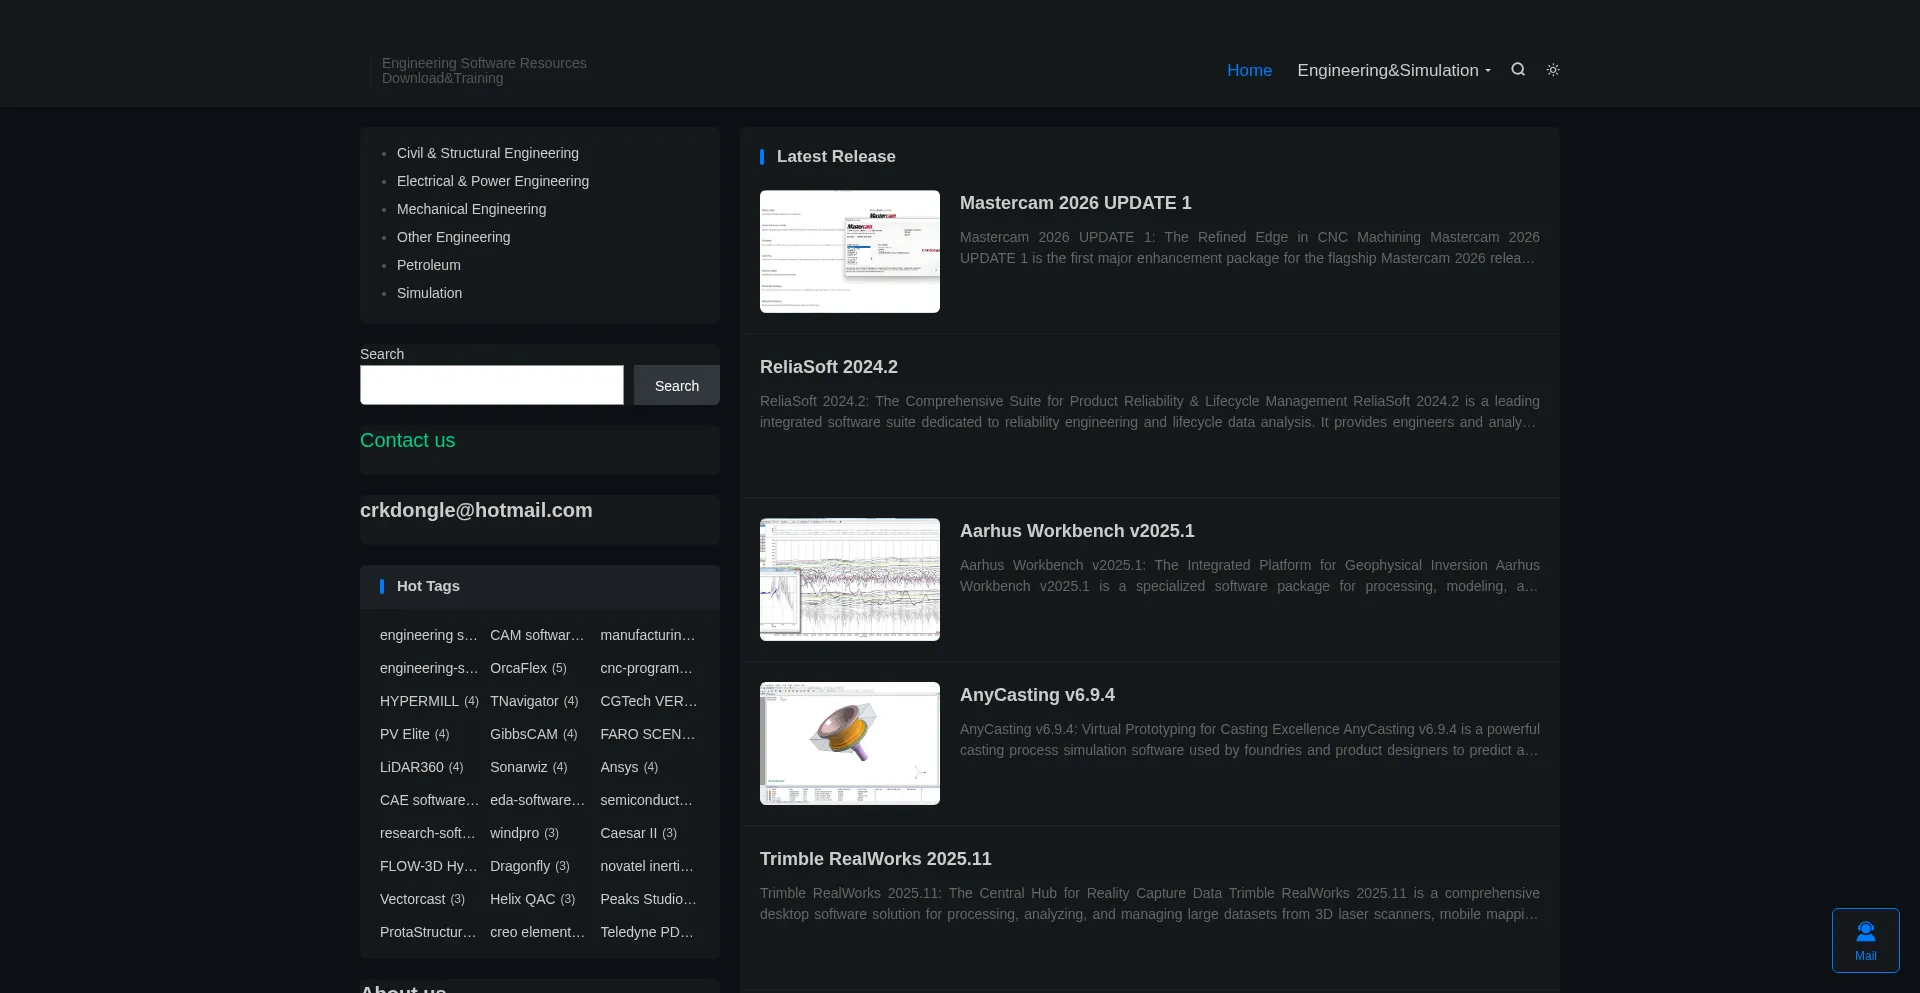The image size is (1920, 993).
Task: Open the Mastercam 2026 UPDATE 1 article title
Action: tap(1076, 203)
